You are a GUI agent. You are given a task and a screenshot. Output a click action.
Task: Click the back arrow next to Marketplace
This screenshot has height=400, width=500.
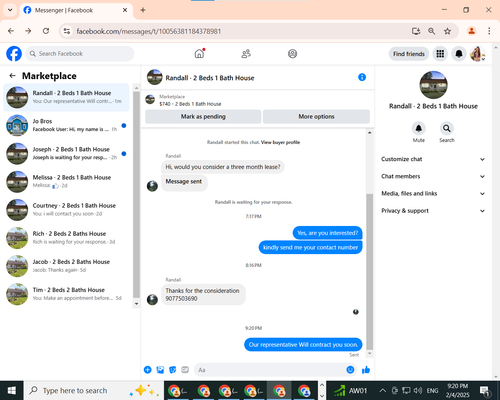click(13, 76)
